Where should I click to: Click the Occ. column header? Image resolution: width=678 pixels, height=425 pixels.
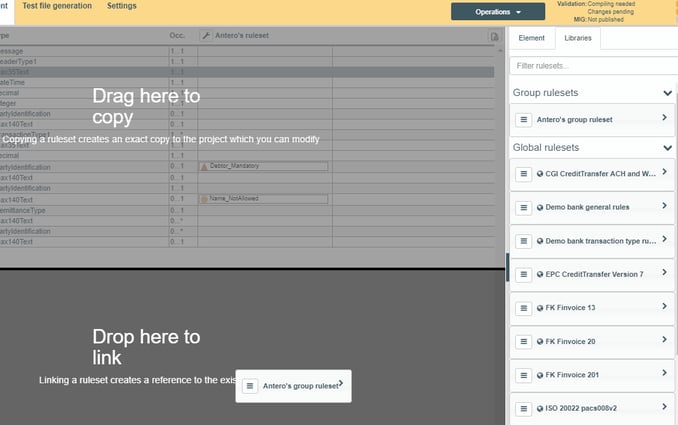pyautogui.click(x=177, y=35)
